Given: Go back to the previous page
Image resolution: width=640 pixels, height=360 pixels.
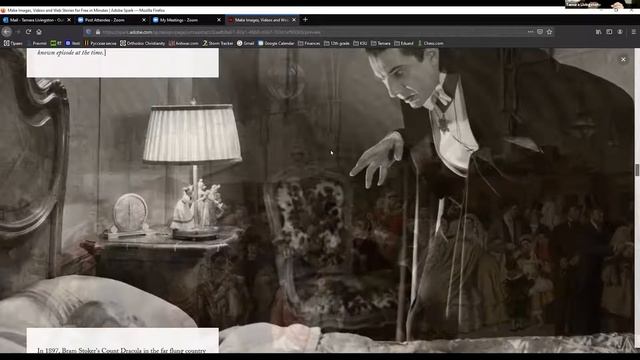Looking at the screenshot, I should coord(7,32).
